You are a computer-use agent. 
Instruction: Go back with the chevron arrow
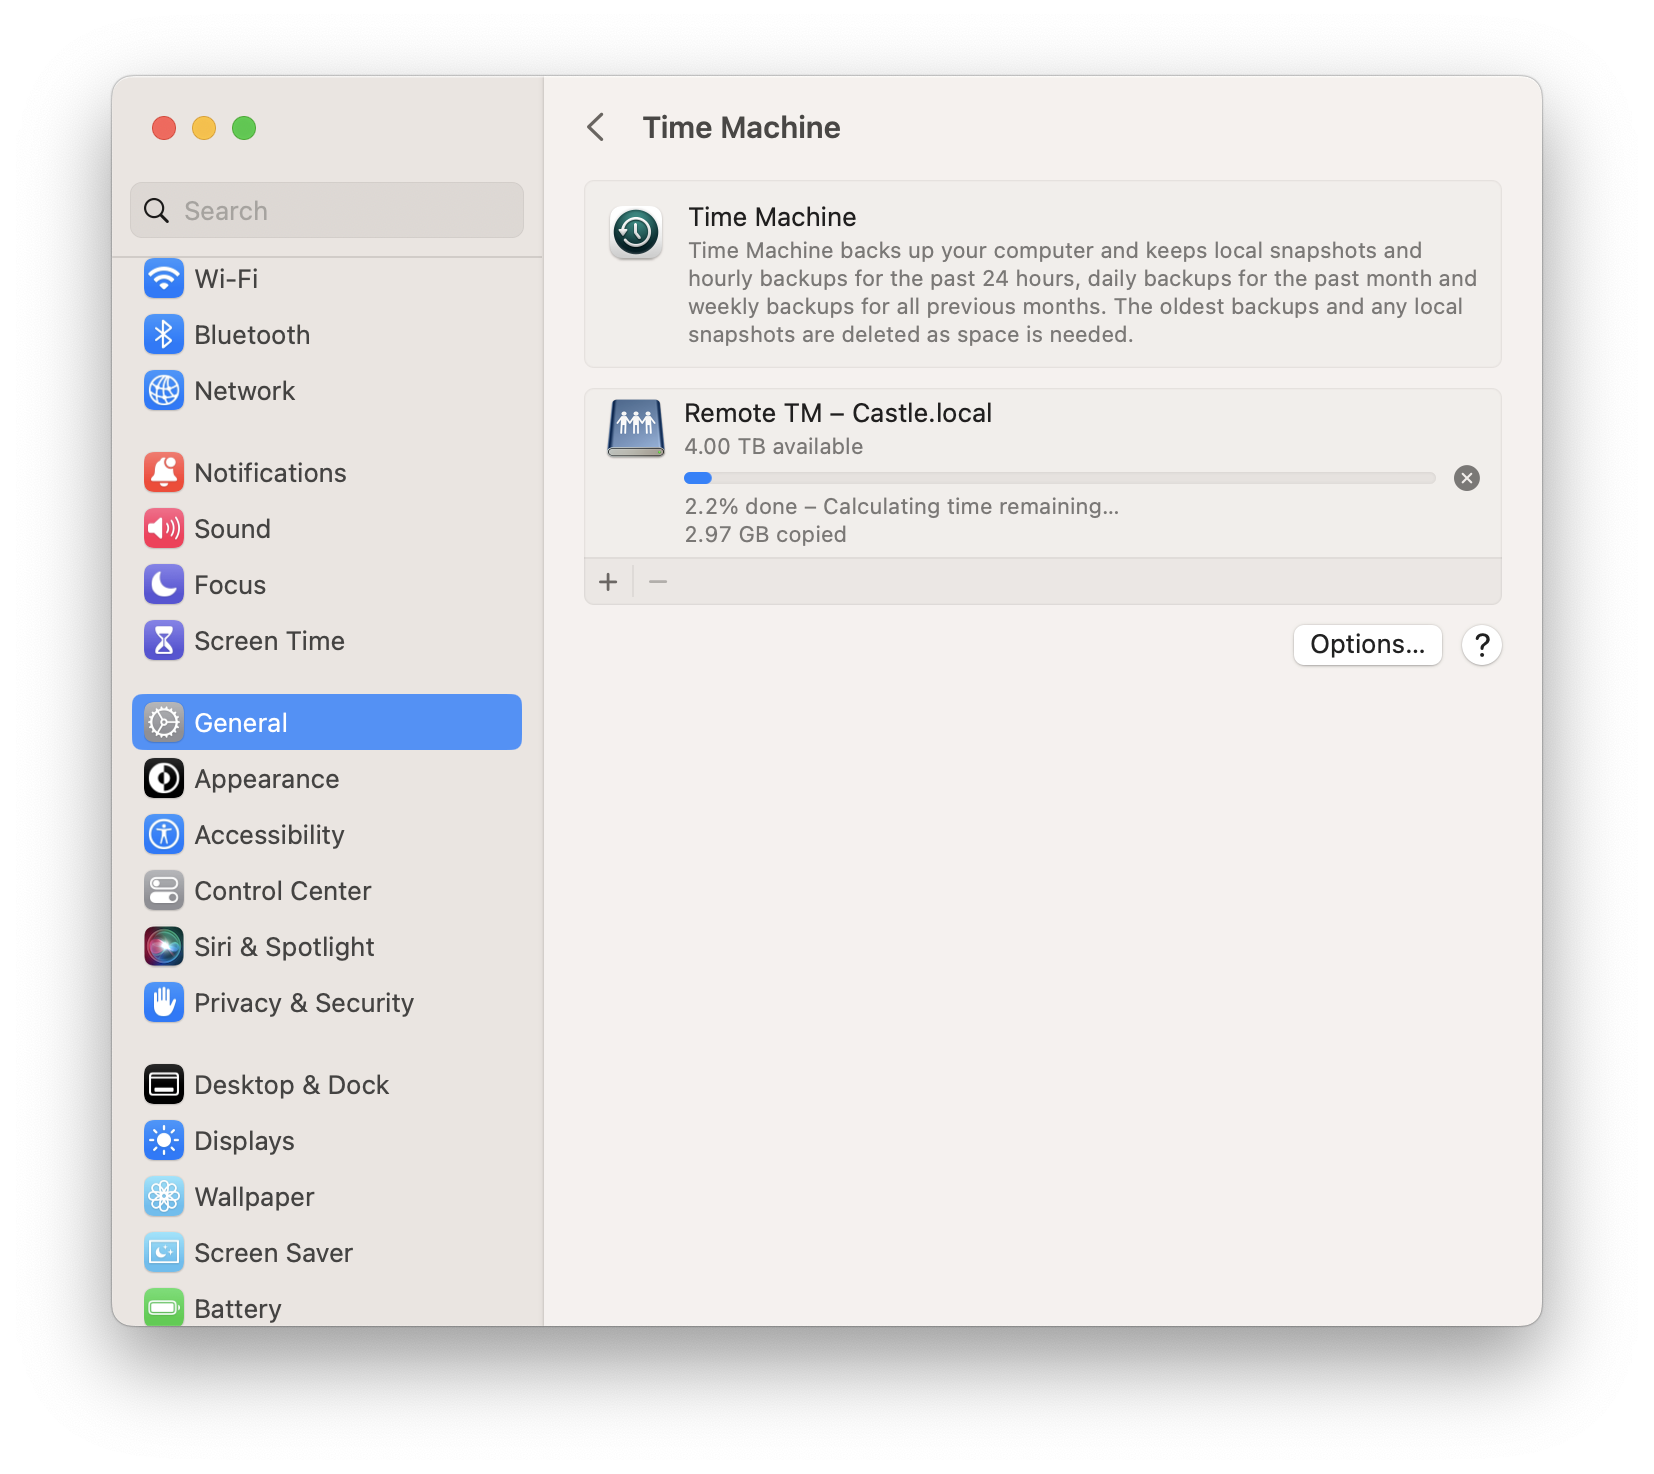click(596, 127)
